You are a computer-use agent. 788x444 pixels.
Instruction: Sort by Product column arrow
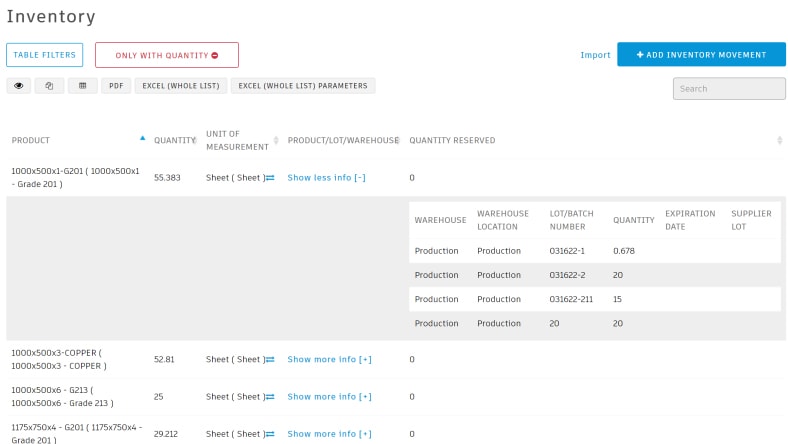143,138
